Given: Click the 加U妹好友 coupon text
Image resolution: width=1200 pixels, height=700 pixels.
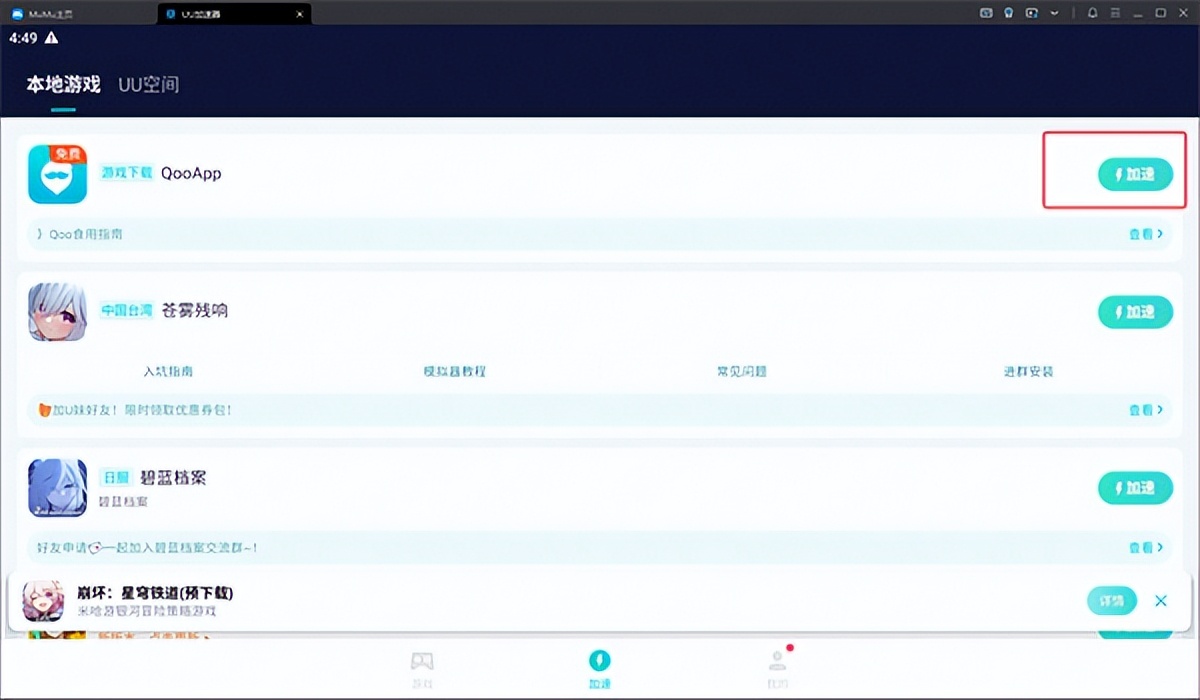Looking at the screenshot, I should coord(142,410).
